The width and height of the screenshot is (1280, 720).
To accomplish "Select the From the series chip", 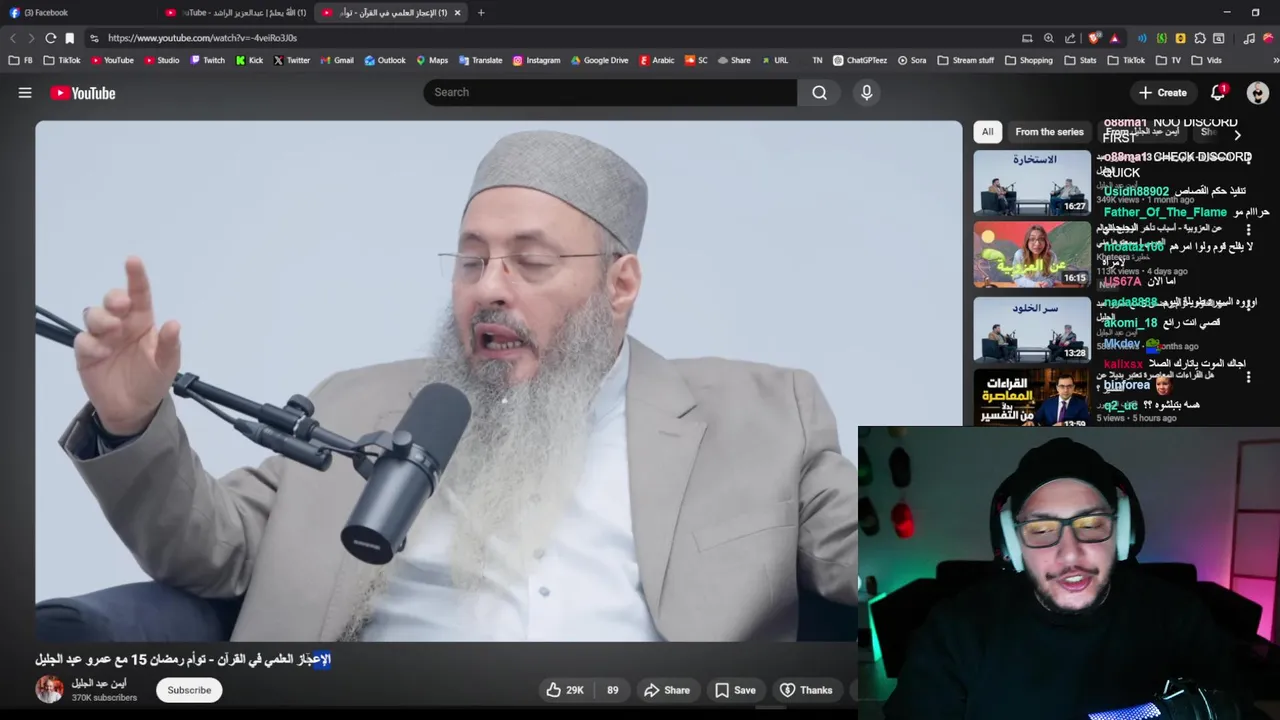I will pyautogui.click(x=1049, y=132).
